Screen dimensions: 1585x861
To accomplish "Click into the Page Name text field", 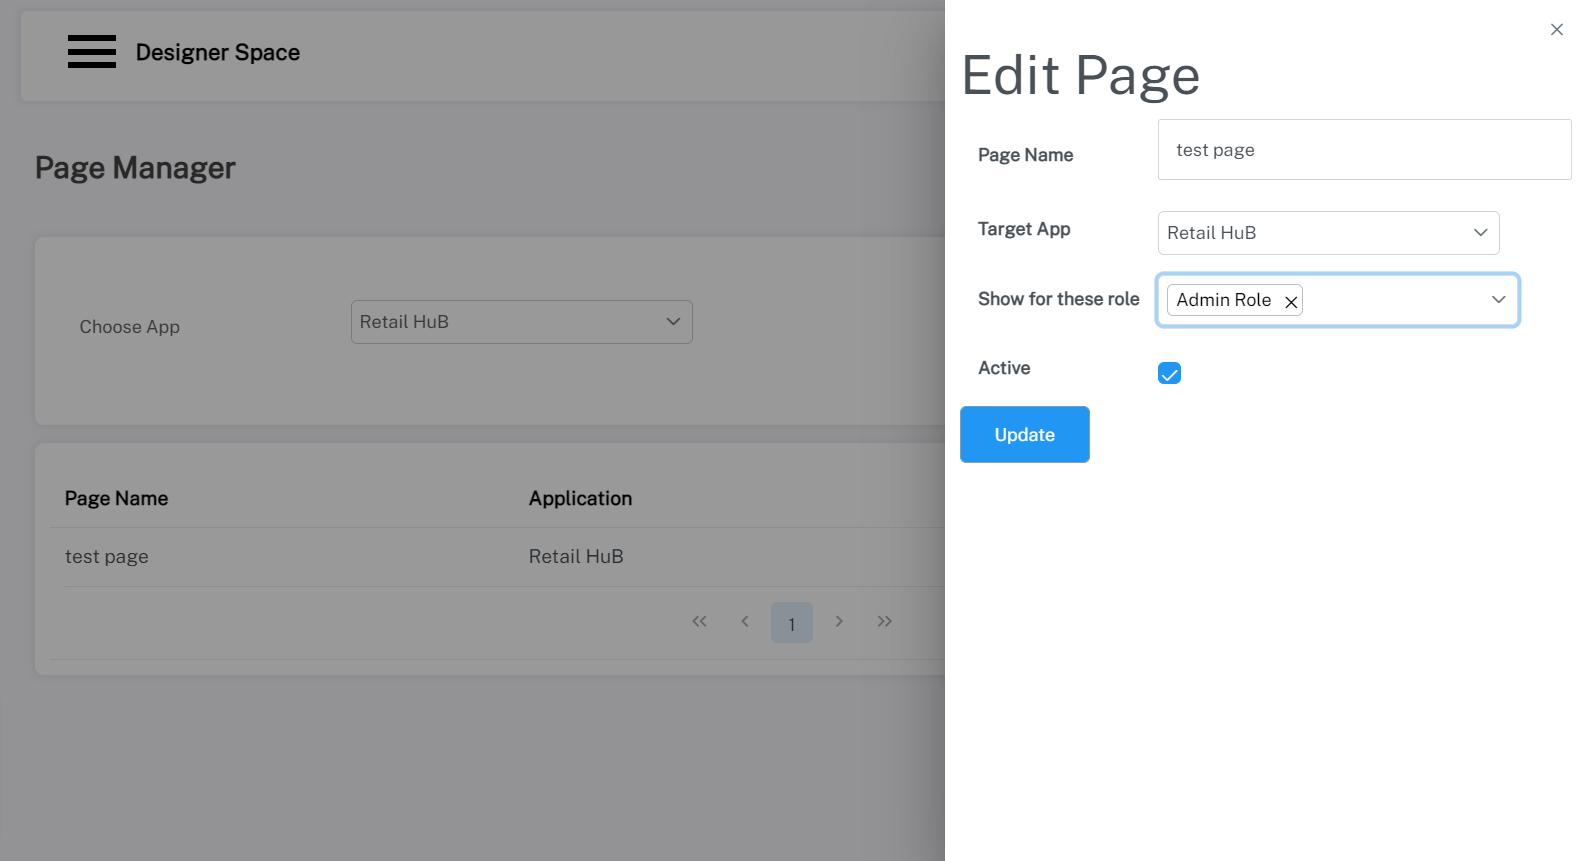I will pos(1363,150).
